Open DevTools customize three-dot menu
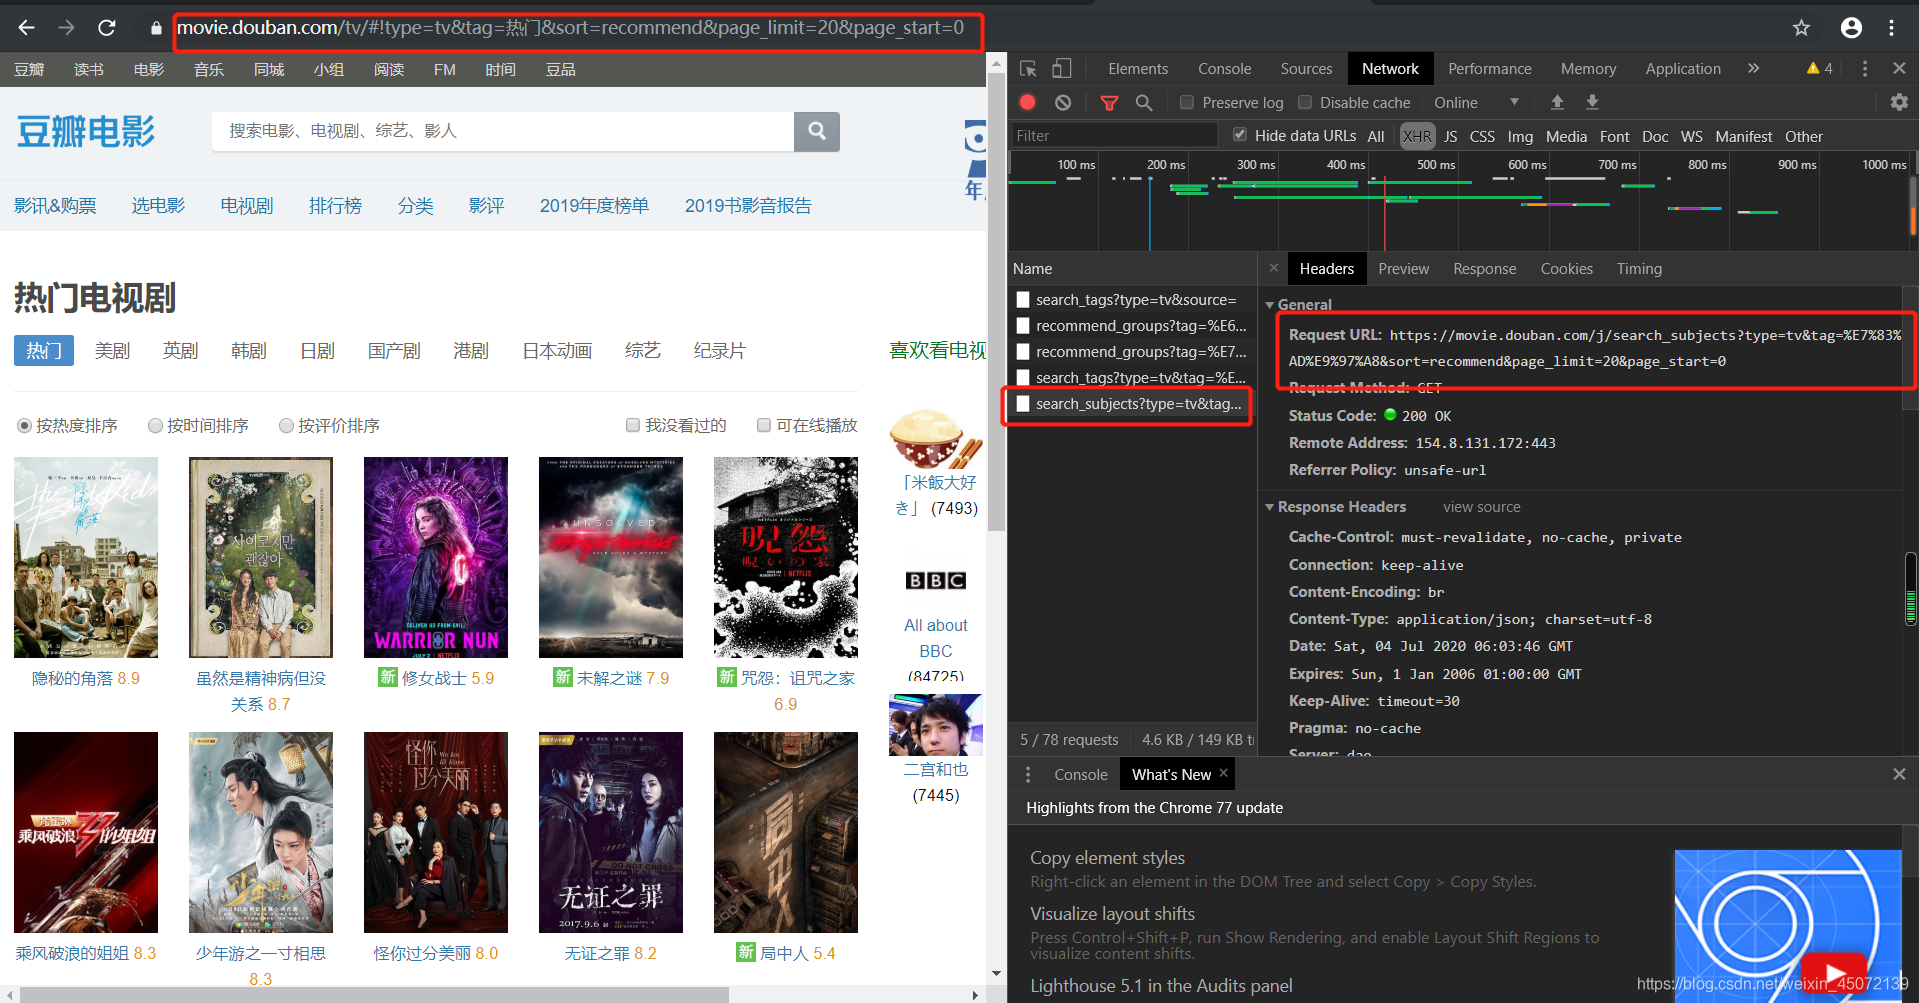The image size is (1919, 1003). click(1864, 68)
